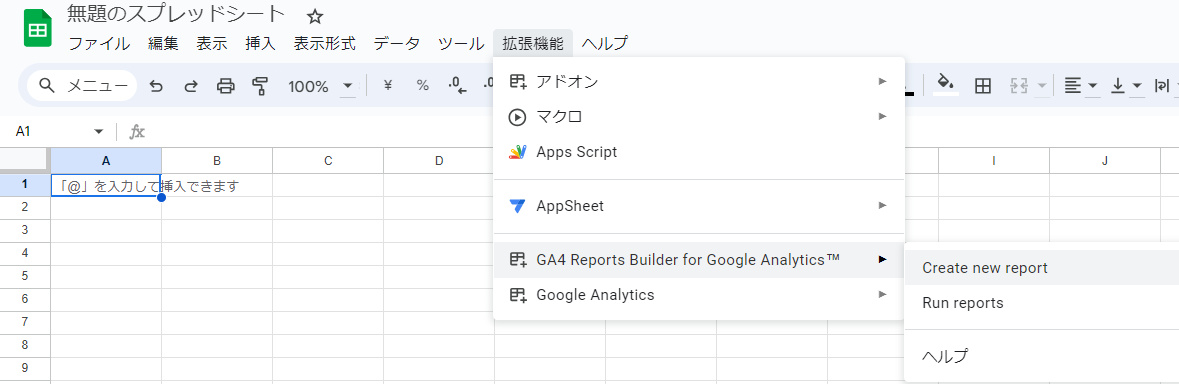Select the paint format roller tool

(260, 86)
